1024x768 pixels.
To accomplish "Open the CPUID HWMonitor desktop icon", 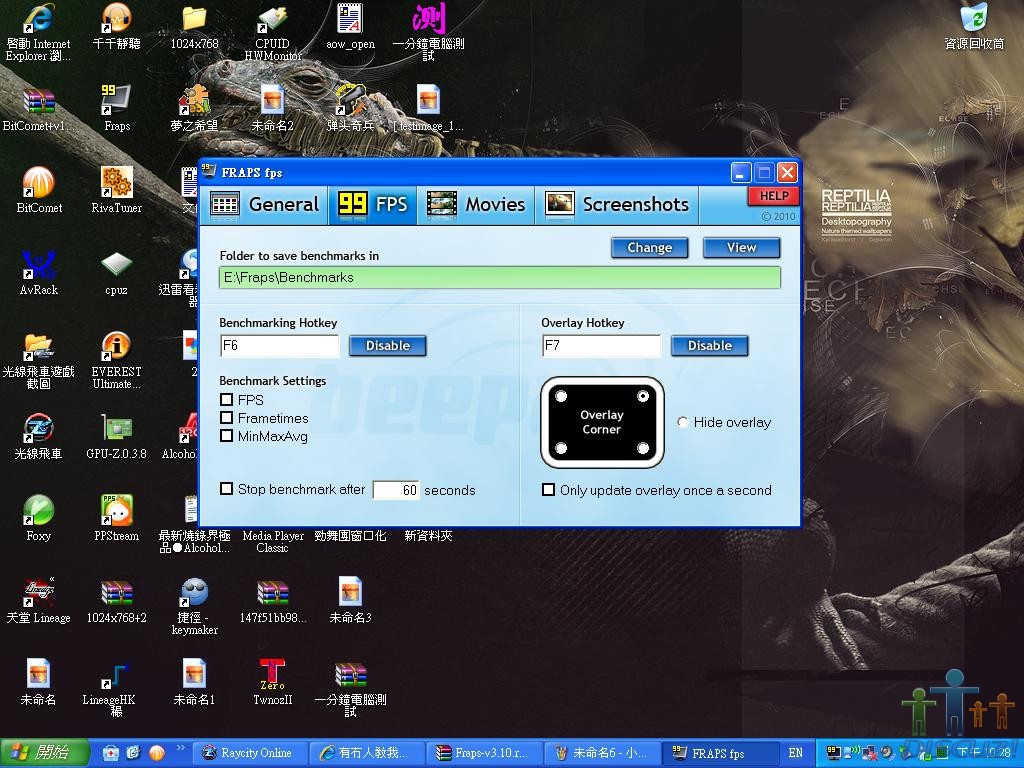I will [x=272, y=20].
